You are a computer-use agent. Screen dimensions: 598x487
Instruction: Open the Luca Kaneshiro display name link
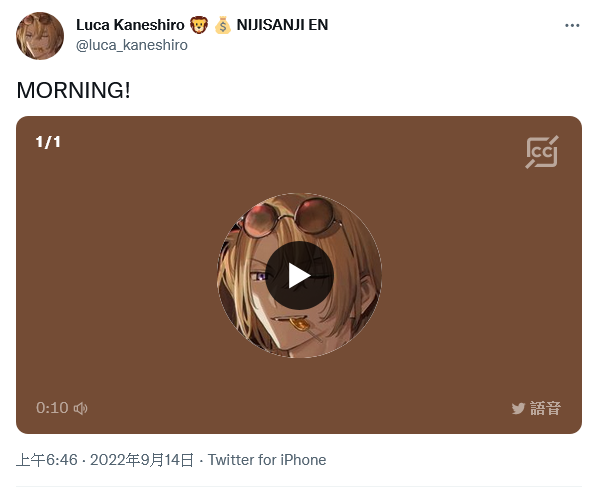pyautogui.click(x=130, y=25)
